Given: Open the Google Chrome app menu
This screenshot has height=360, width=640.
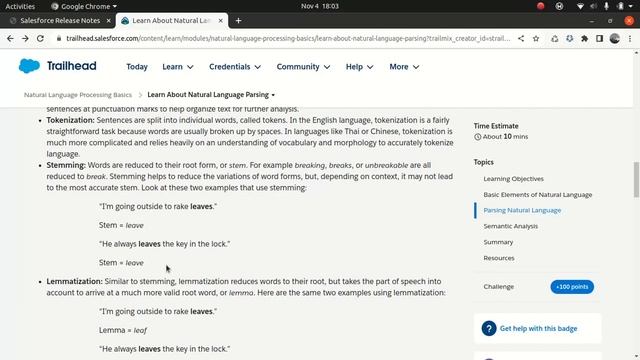Looking at the screenshot, I should [84, 6].
